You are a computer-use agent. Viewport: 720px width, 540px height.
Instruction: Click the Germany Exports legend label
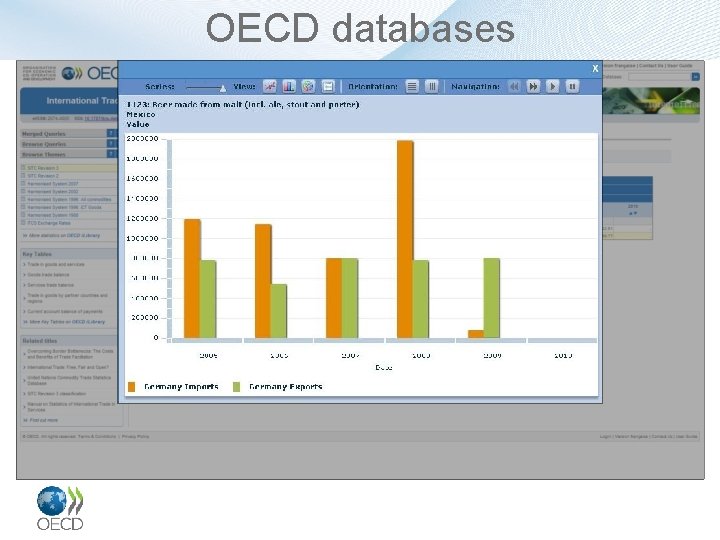(286, 387)
